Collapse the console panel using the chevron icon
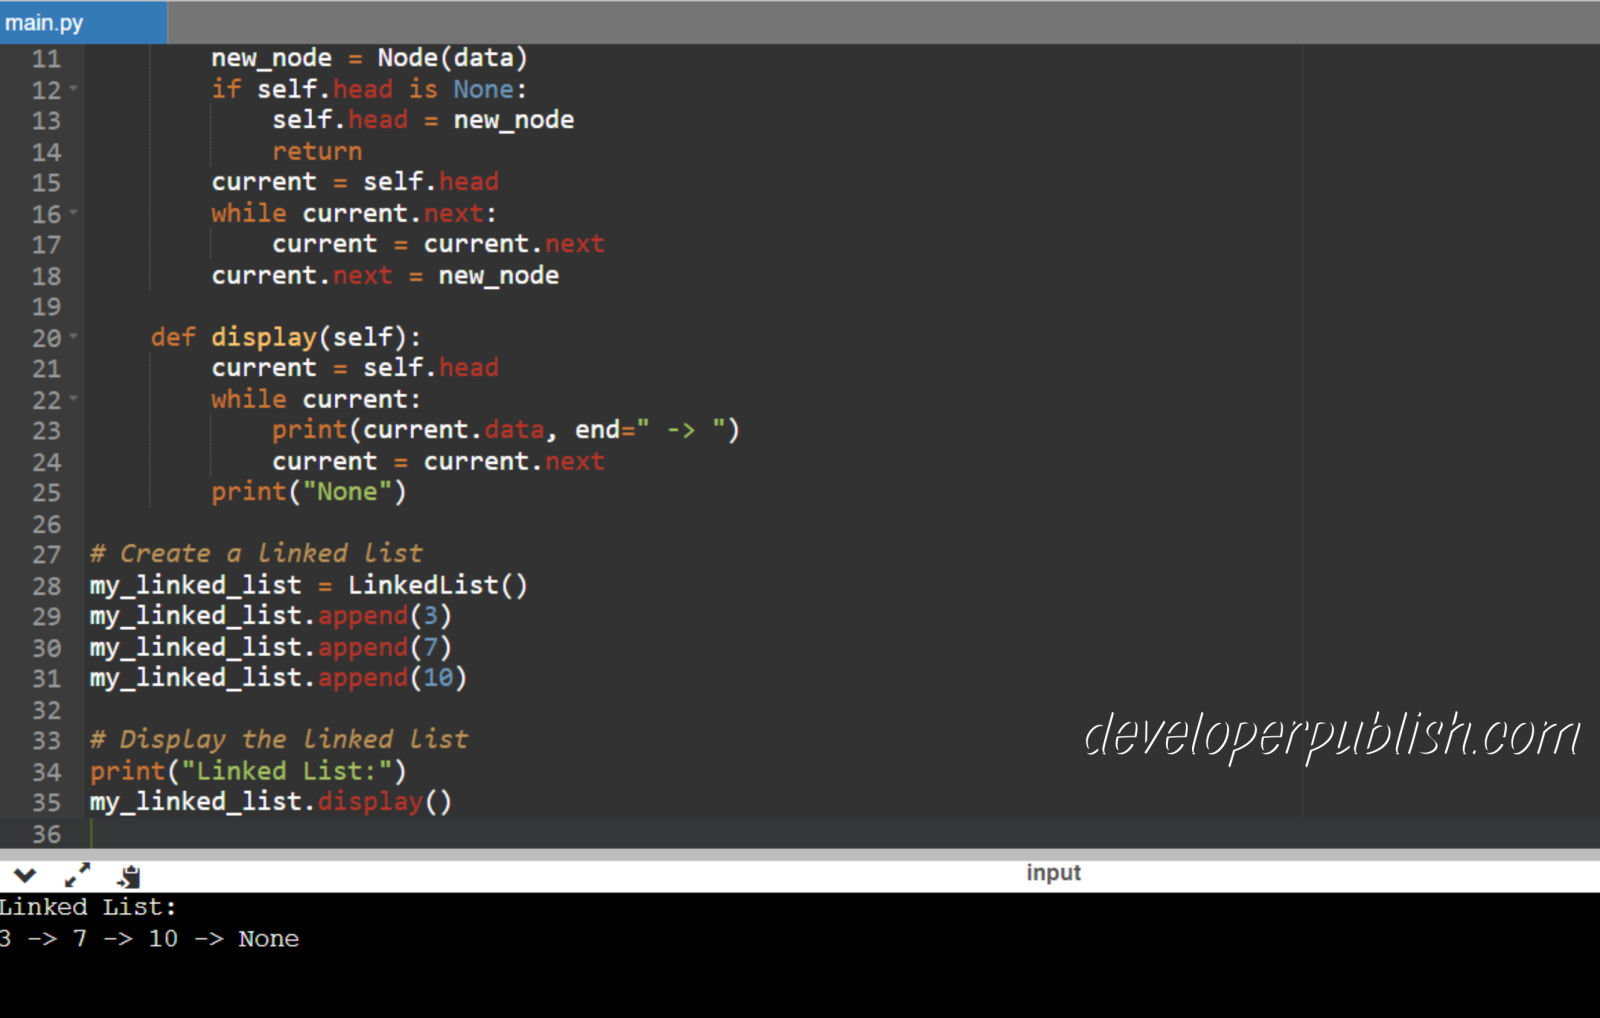Viewport: 1600px width, 1018px height. pyautogui.click(x=25, y=874)
